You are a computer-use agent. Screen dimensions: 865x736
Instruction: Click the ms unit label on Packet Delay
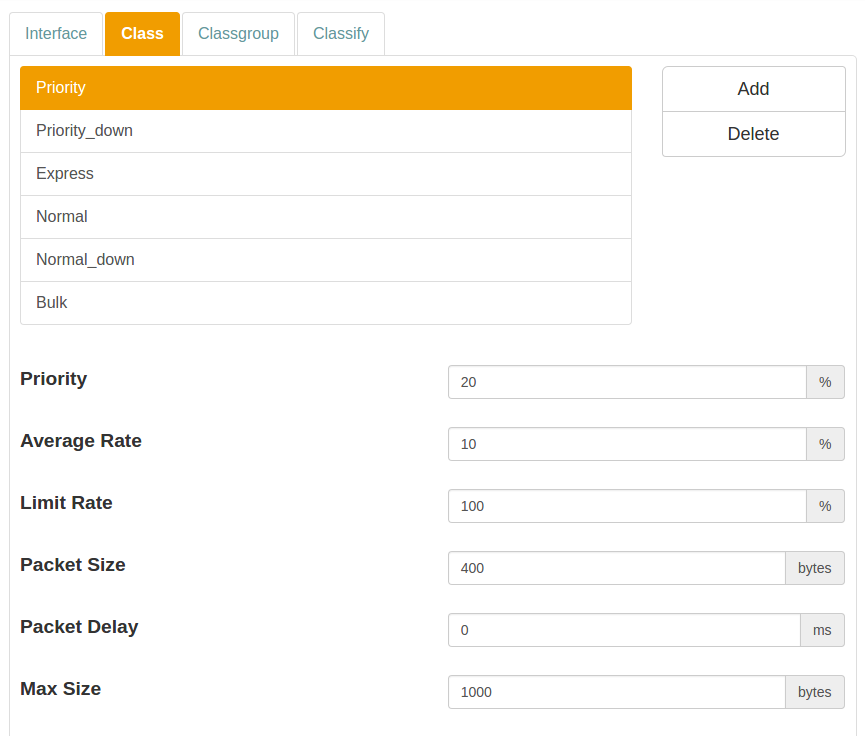pos(822,630)
